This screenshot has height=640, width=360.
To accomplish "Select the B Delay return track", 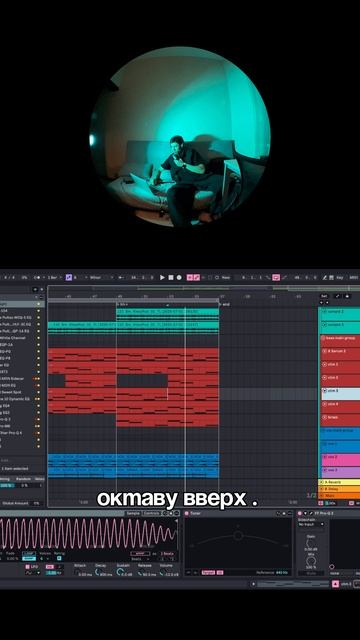I will pos(339,489).
